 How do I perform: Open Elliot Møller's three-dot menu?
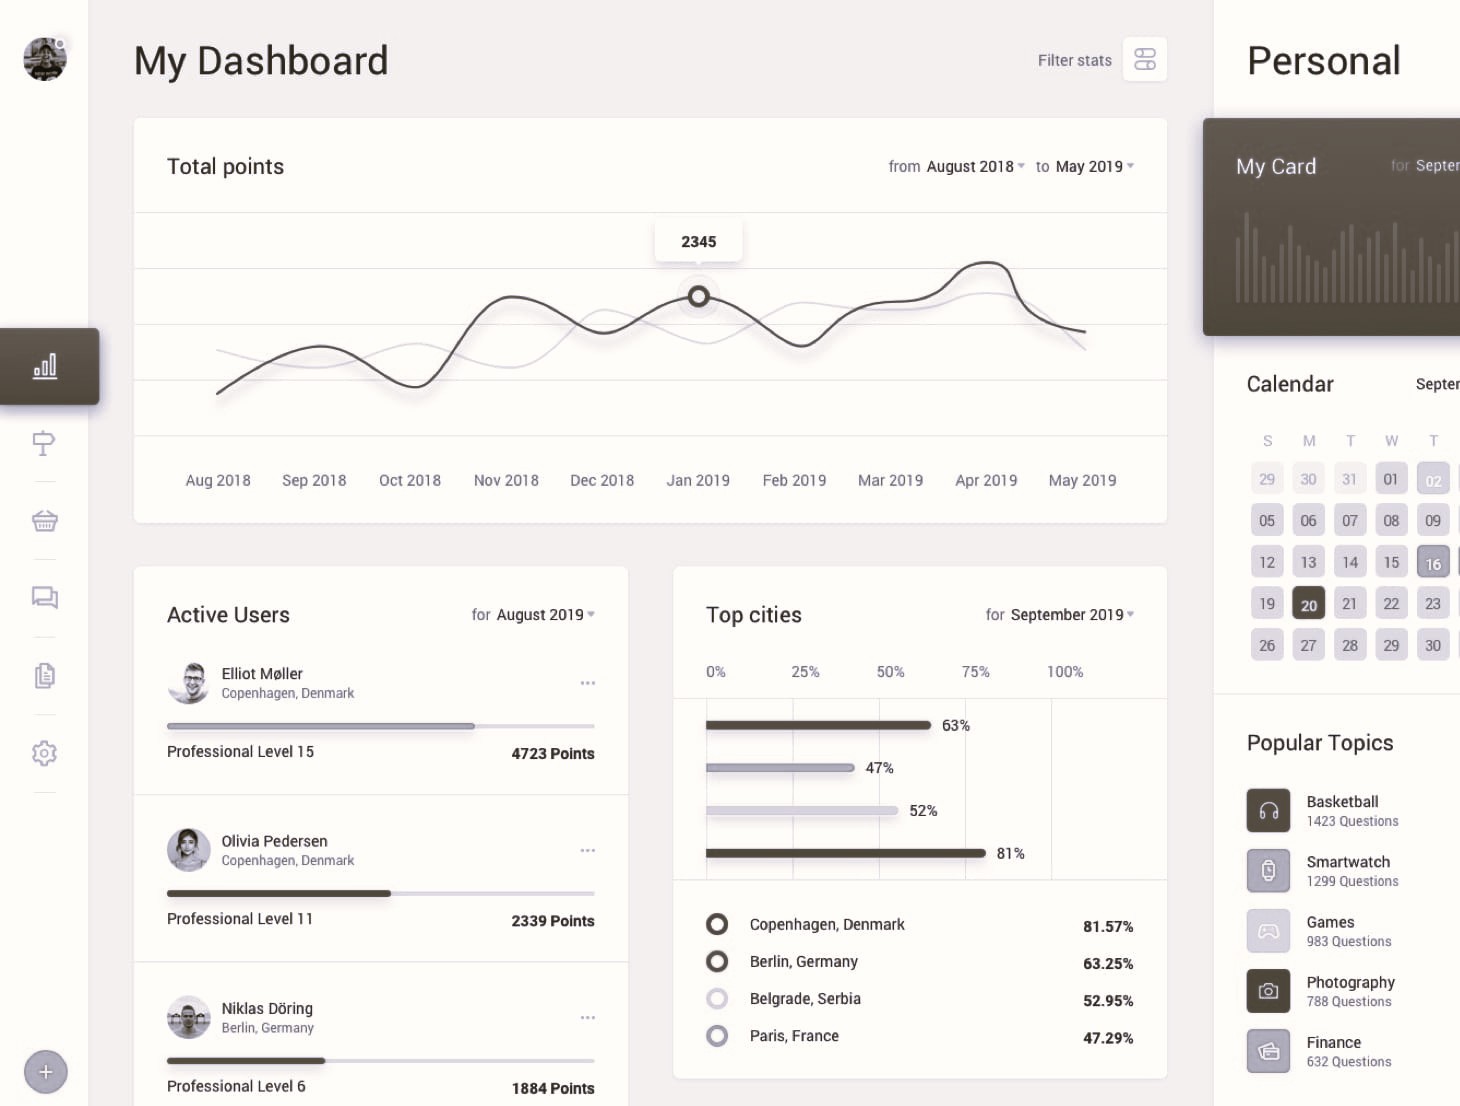click(x=588, y=683)
